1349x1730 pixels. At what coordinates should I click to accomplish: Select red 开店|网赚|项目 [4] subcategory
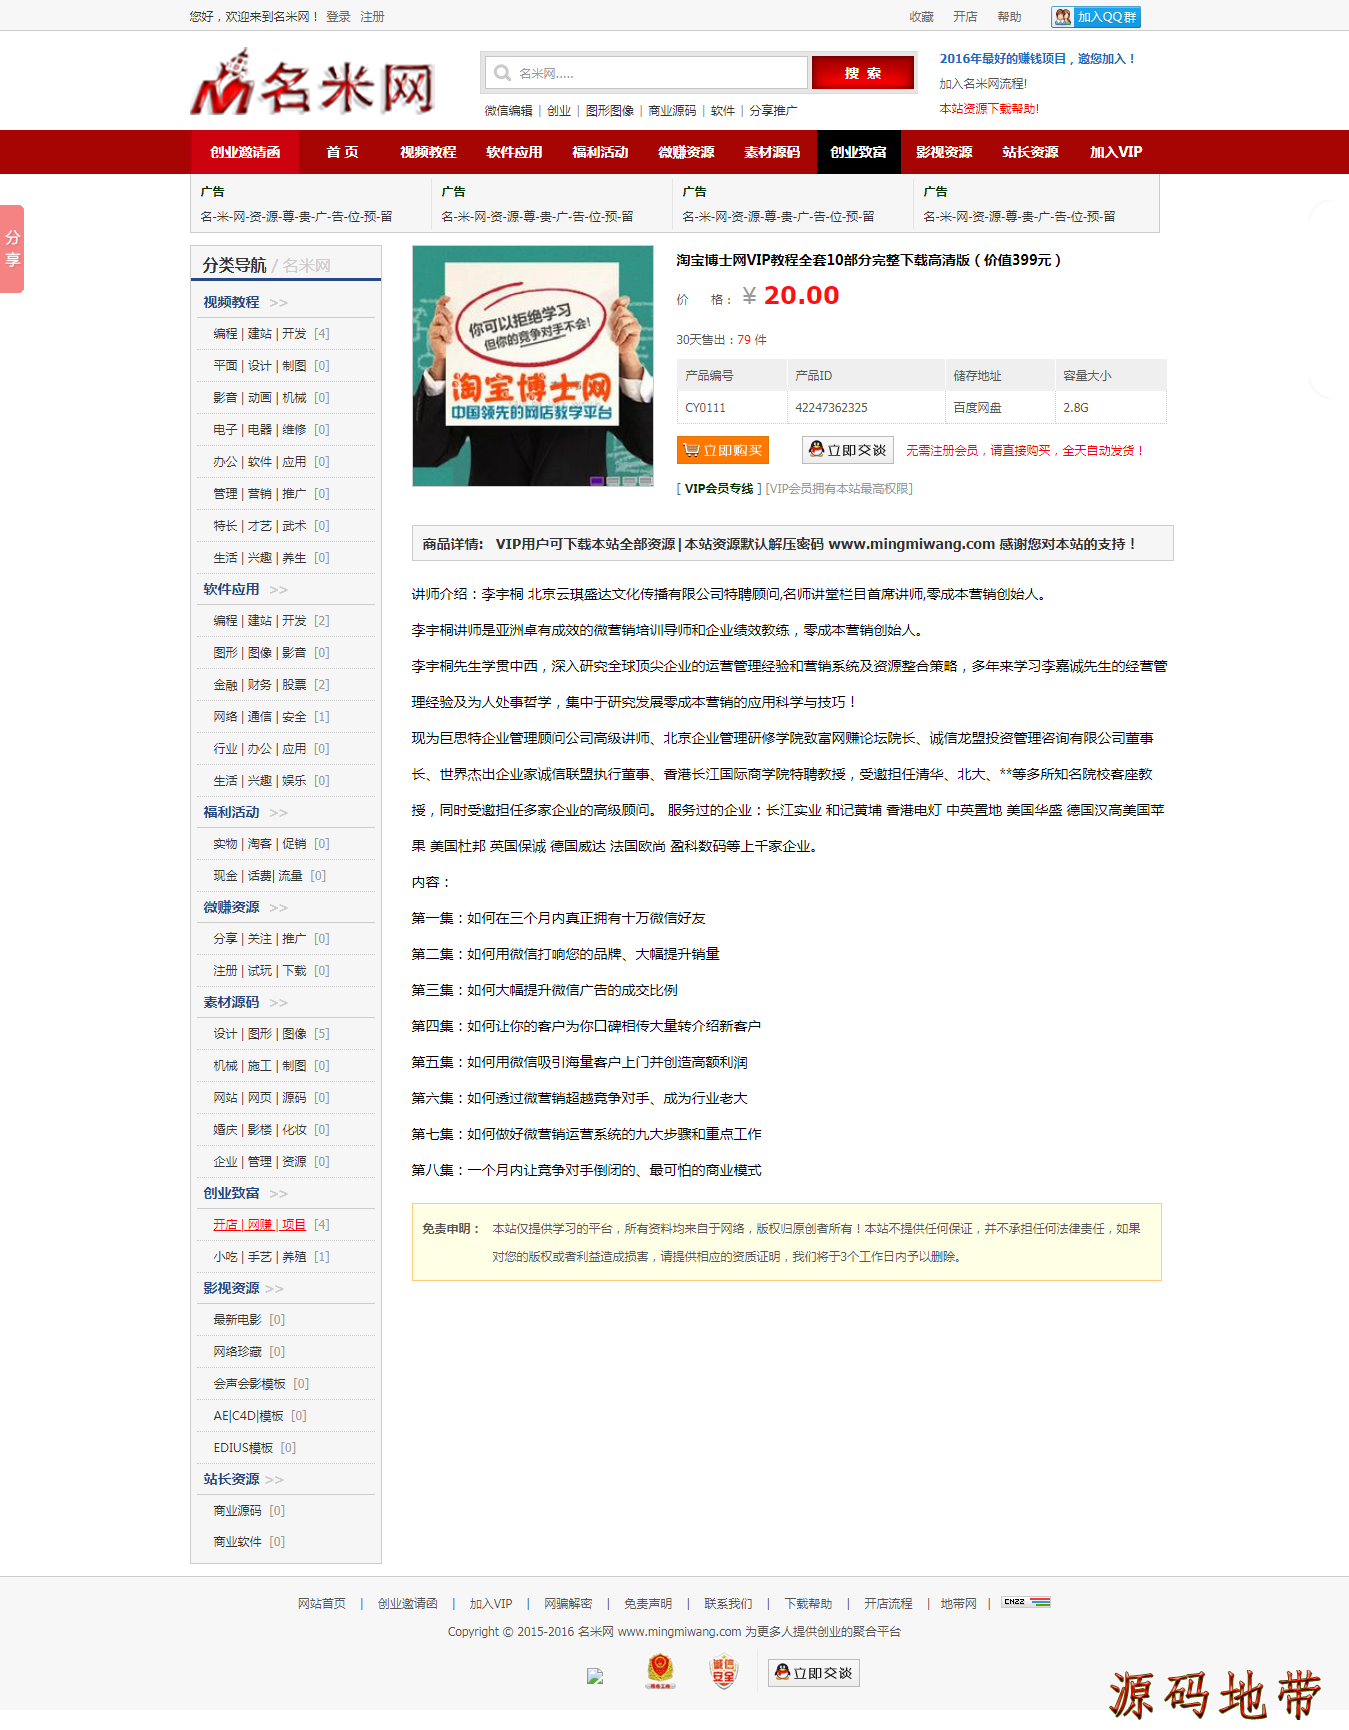click(271, 1225)
